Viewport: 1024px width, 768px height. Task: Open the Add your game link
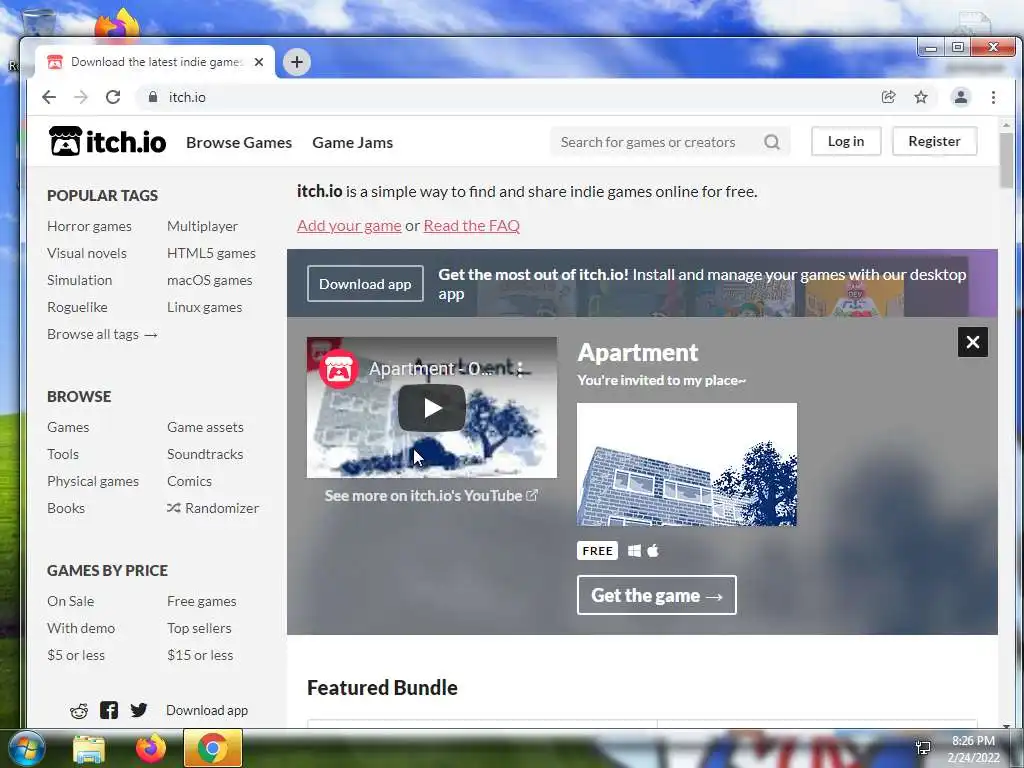click(349, 225)
